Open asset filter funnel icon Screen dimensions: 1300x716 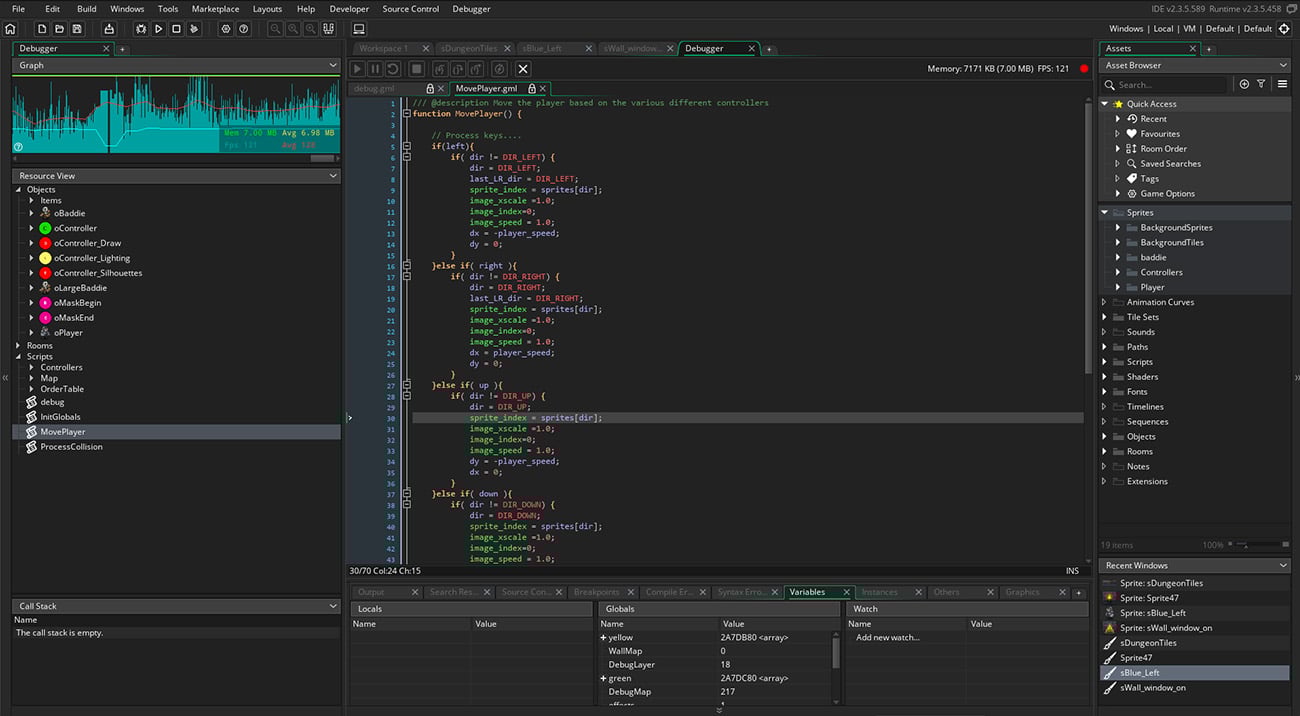1261,85
